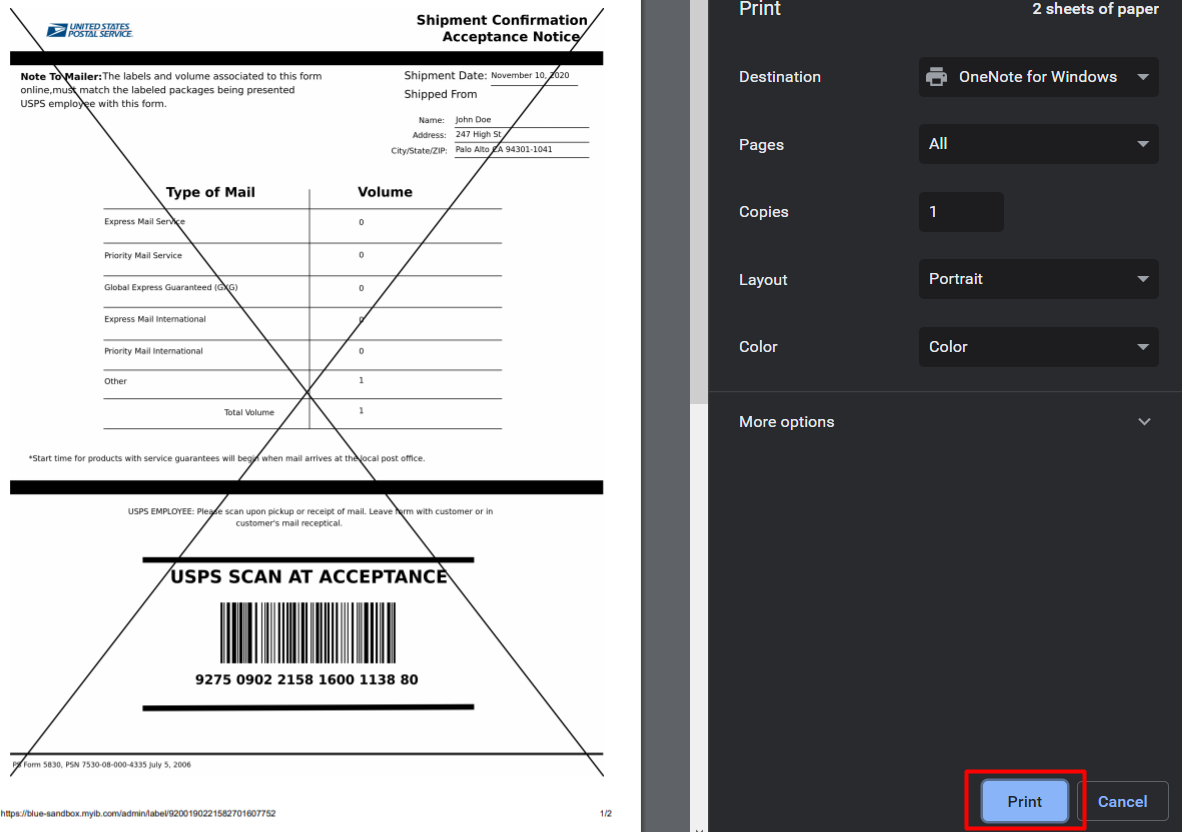Click the USPS logo in the preview
Image resolution: width=1182 pixels, height=832 pixels.
pos(89,31)
